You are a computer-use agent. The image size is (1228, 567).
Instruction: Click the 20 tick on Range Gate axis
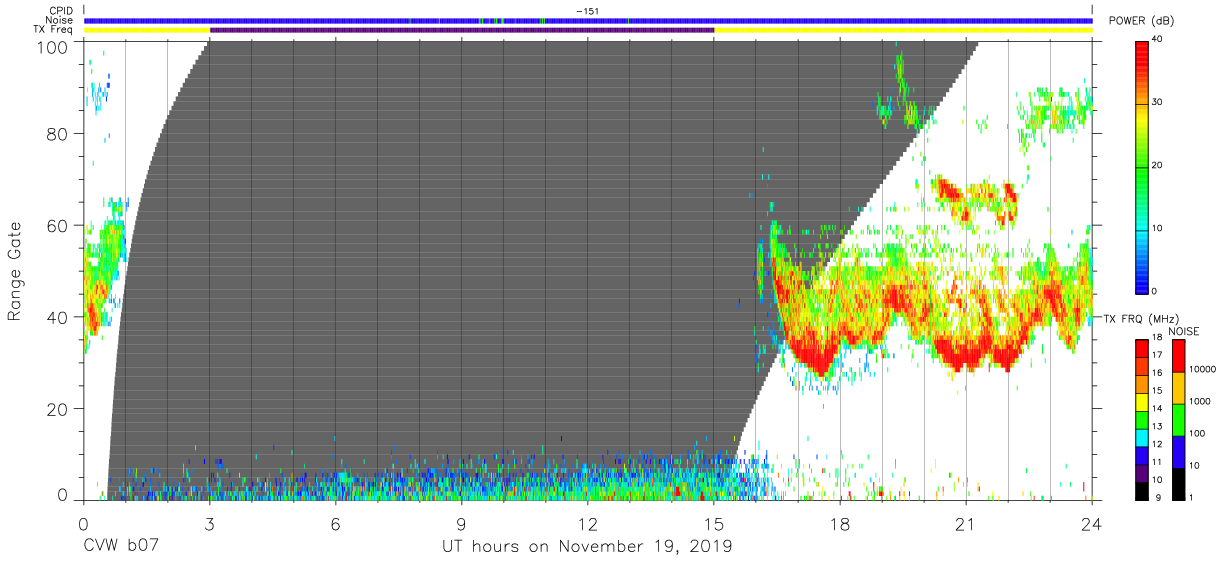58,409
